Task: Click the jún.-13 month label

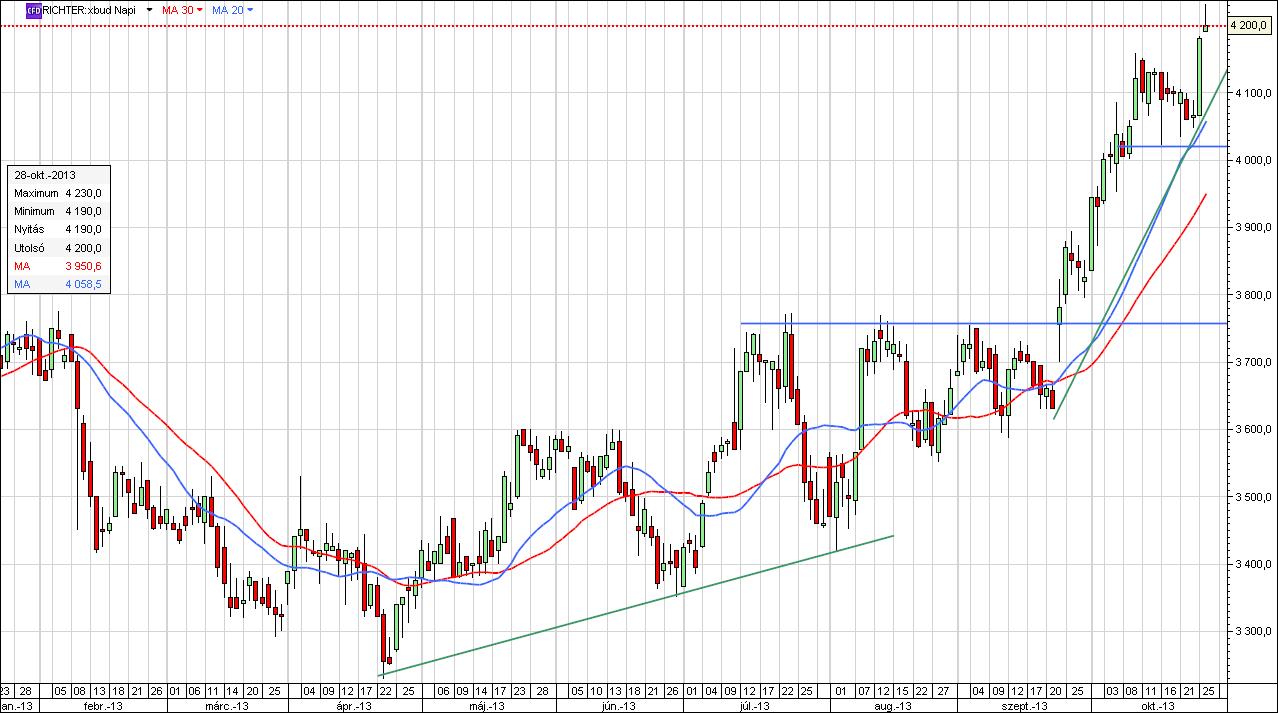Action: 620,705
